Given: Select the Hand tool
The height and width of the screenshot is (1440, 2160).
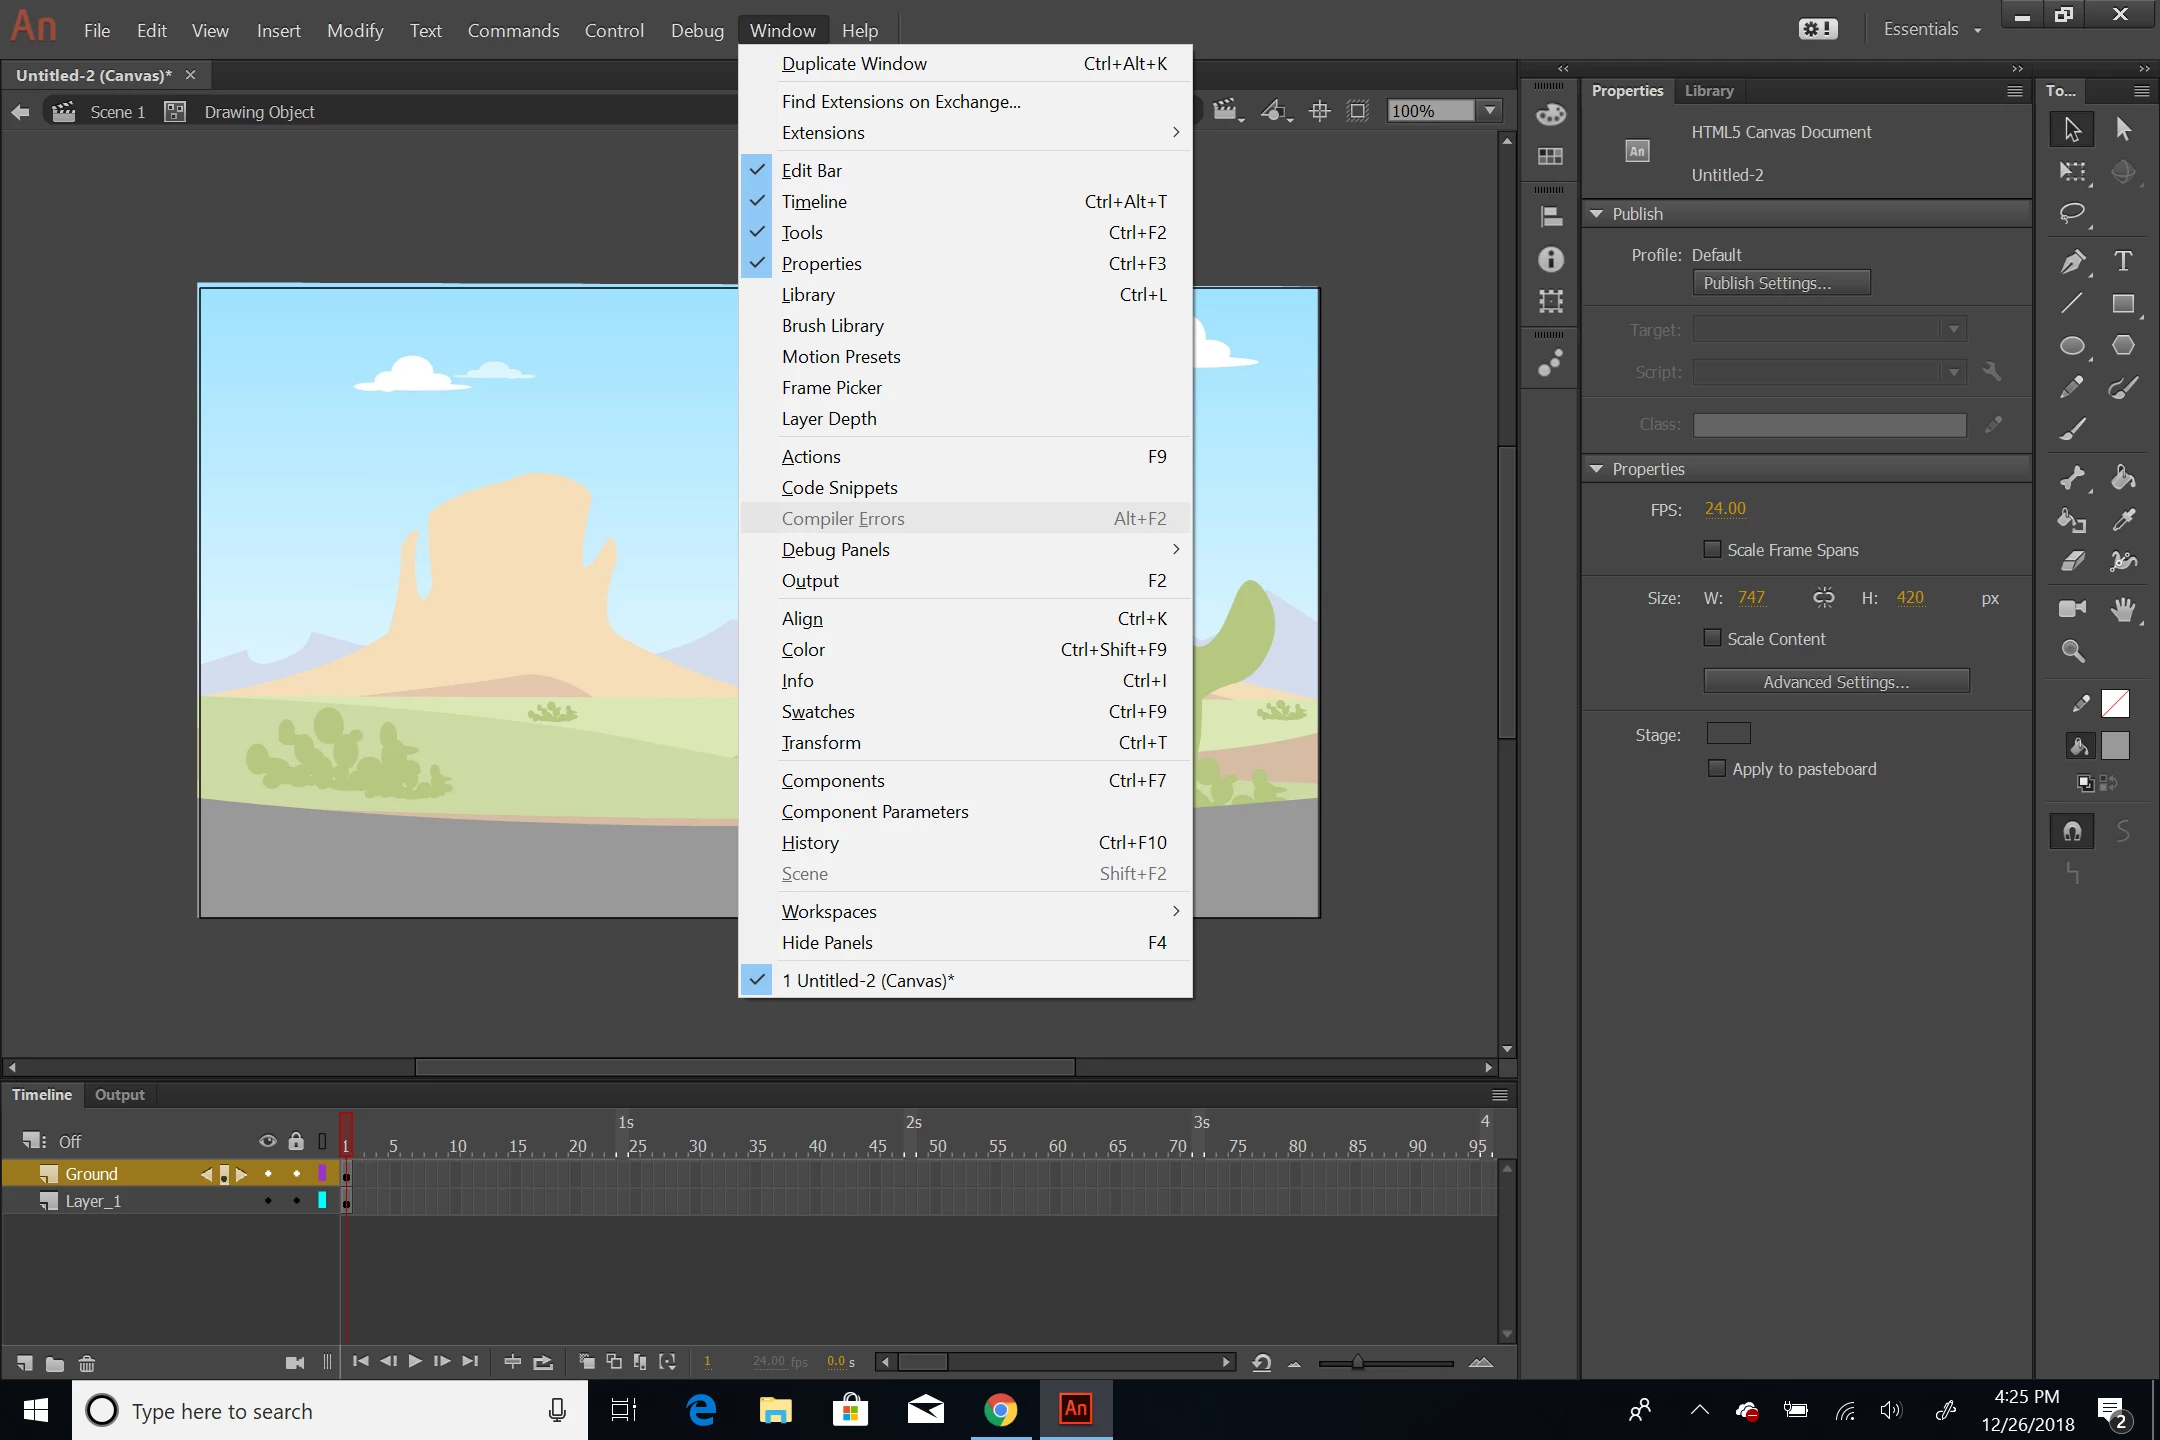Looking at the screenshot, I should 2123,609.
